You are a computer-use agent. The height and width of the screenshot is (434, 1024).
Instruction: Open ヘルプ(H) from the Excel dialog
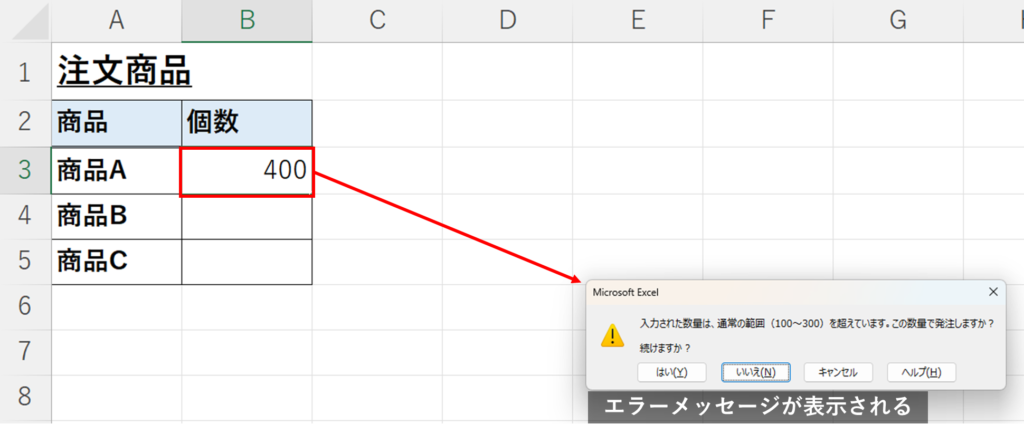[x=921, y=373]
